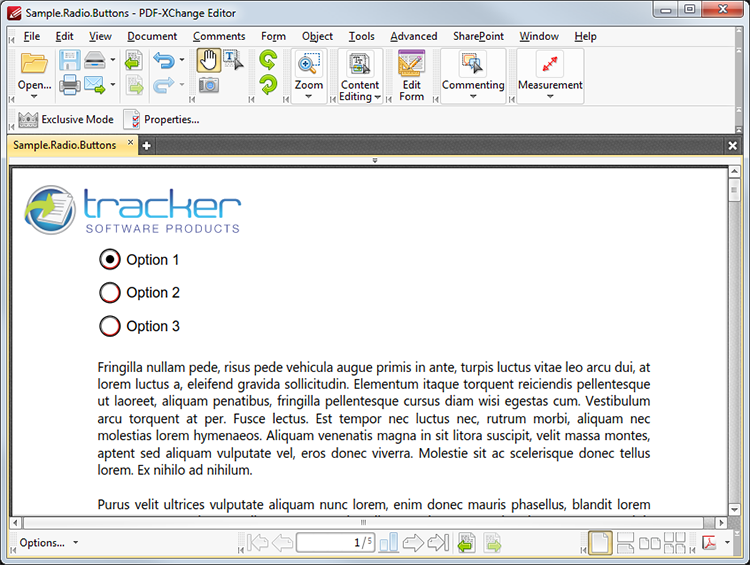Click the greyed Redo arrow icon
Image resolution: width=750 pixels, height=565 pixels.
pyautogui.click(x=164, y=85)
